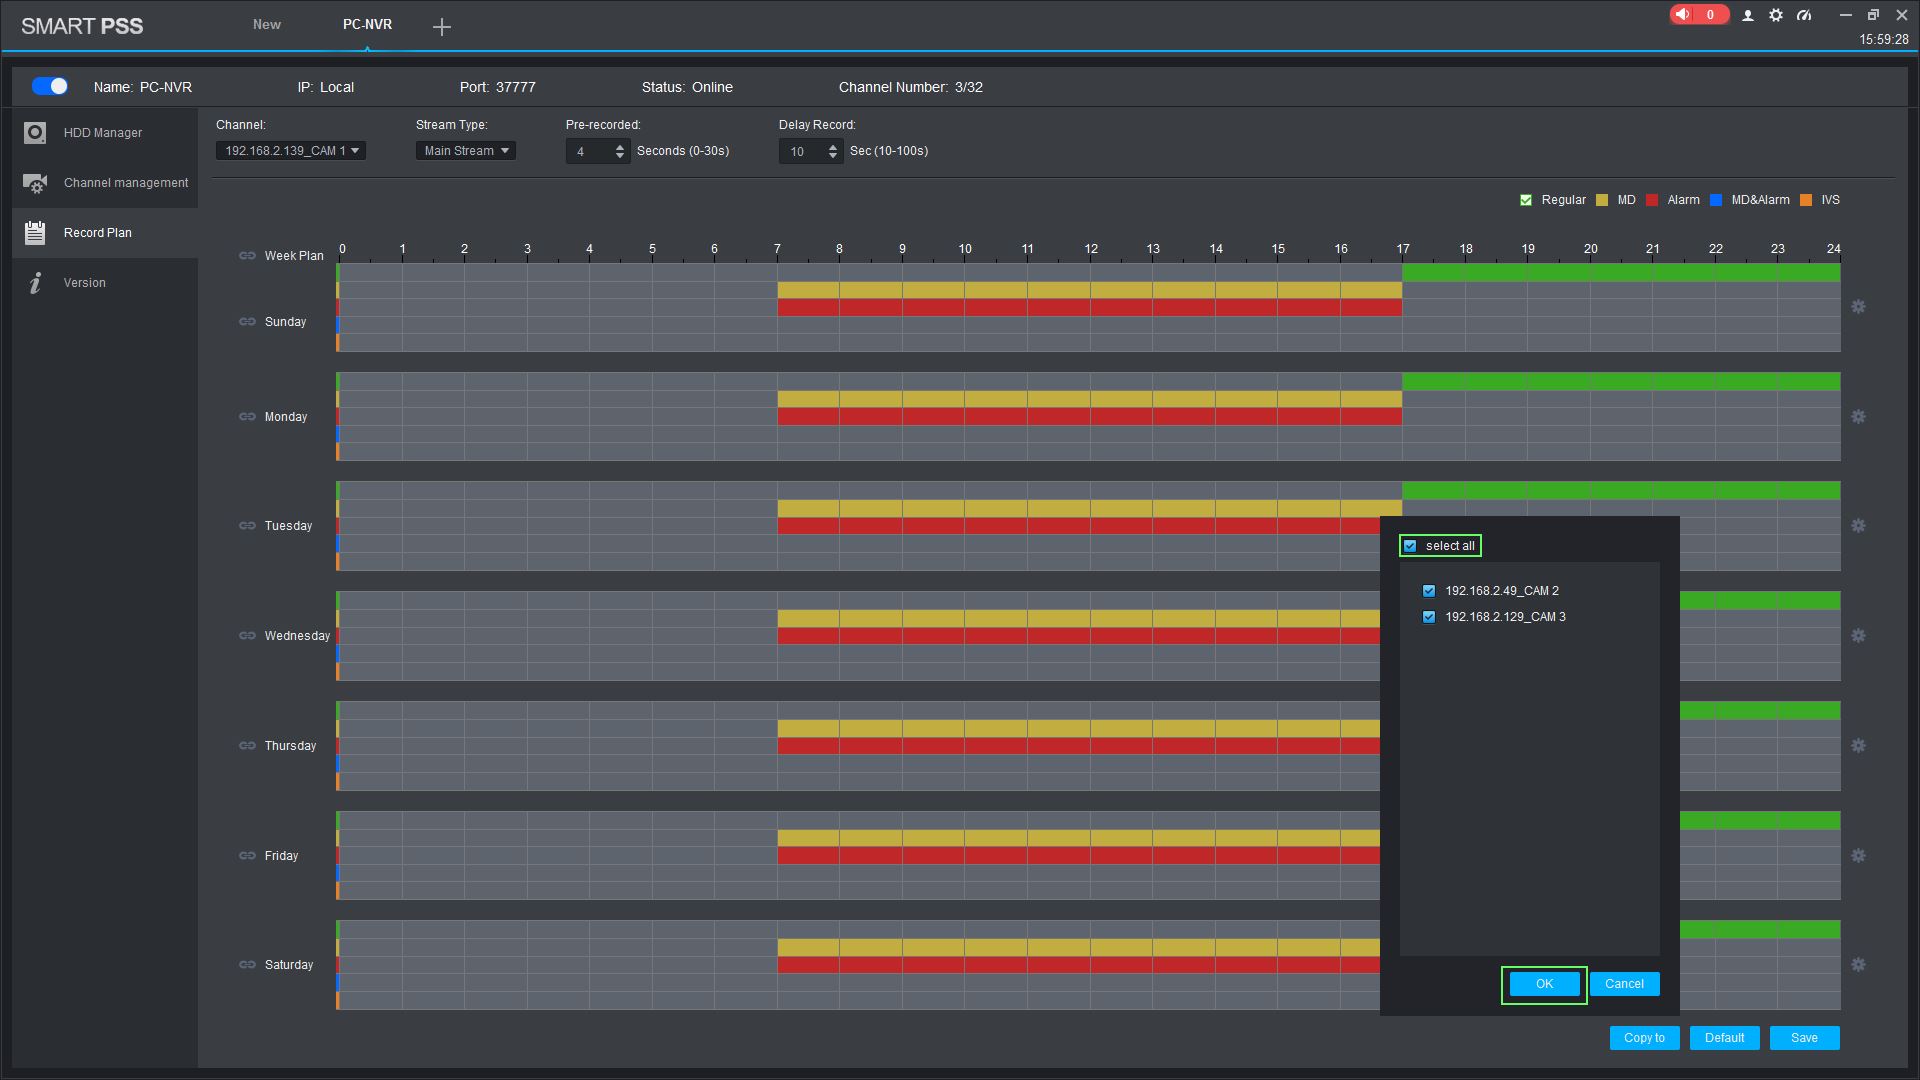Increase the Pre-recorded seconds stepper

coord(620,146)
